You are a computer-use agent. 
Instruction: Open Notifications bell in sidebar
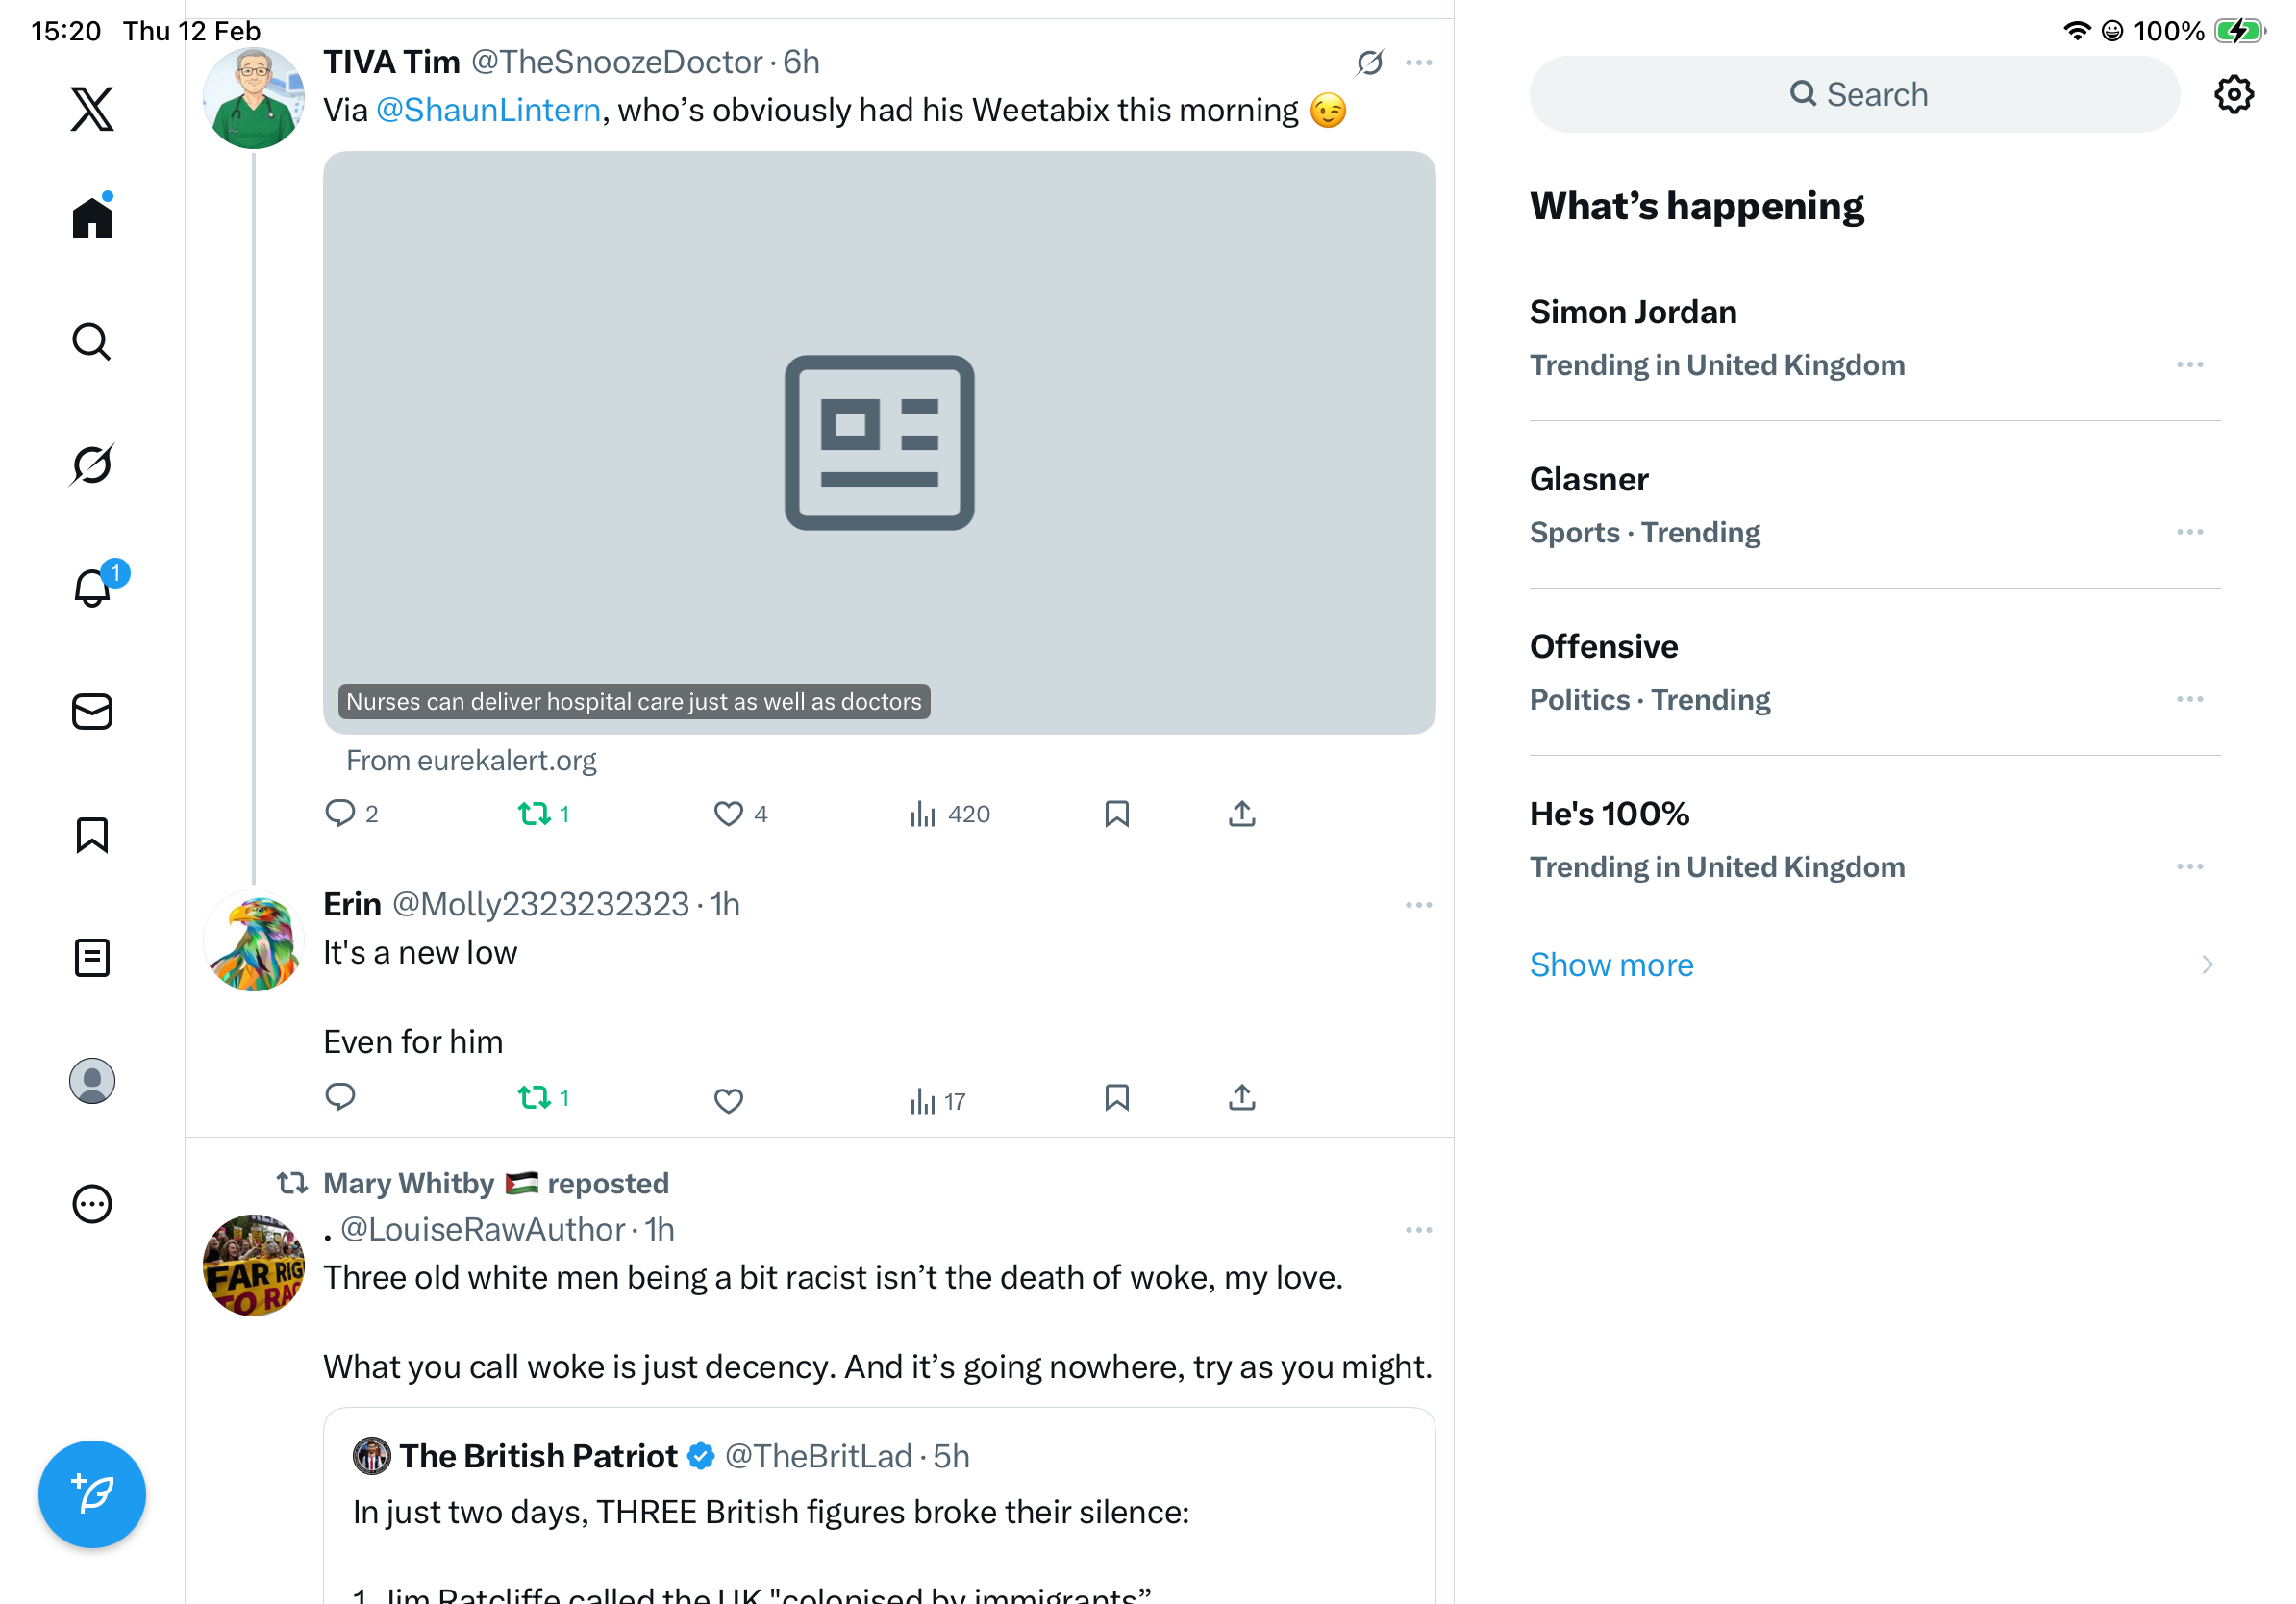tap(92, 588)
